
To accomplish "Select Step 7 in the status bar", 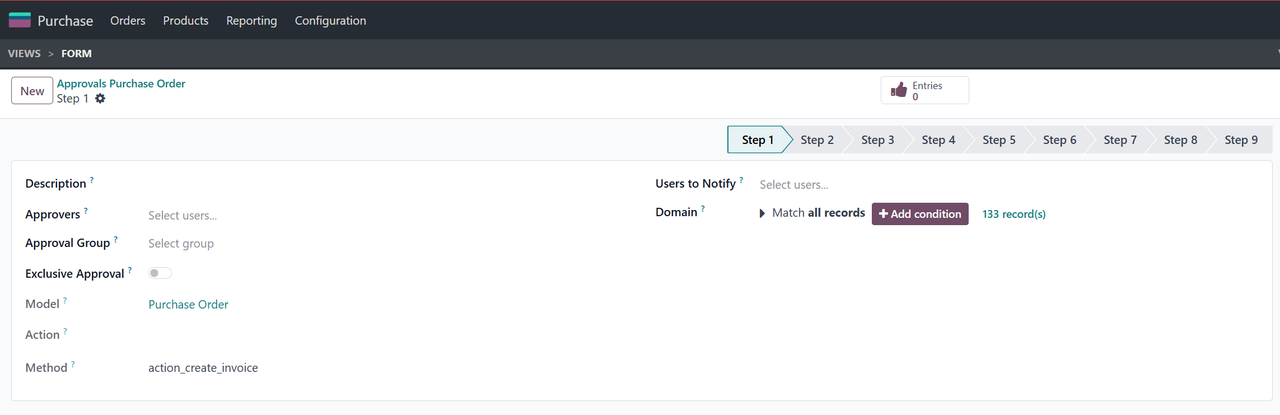I will click(1120, 140).
